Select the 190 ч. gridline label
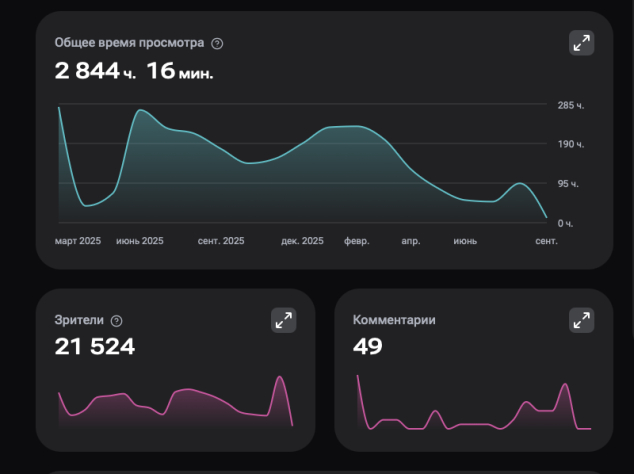 click(571, 144)
